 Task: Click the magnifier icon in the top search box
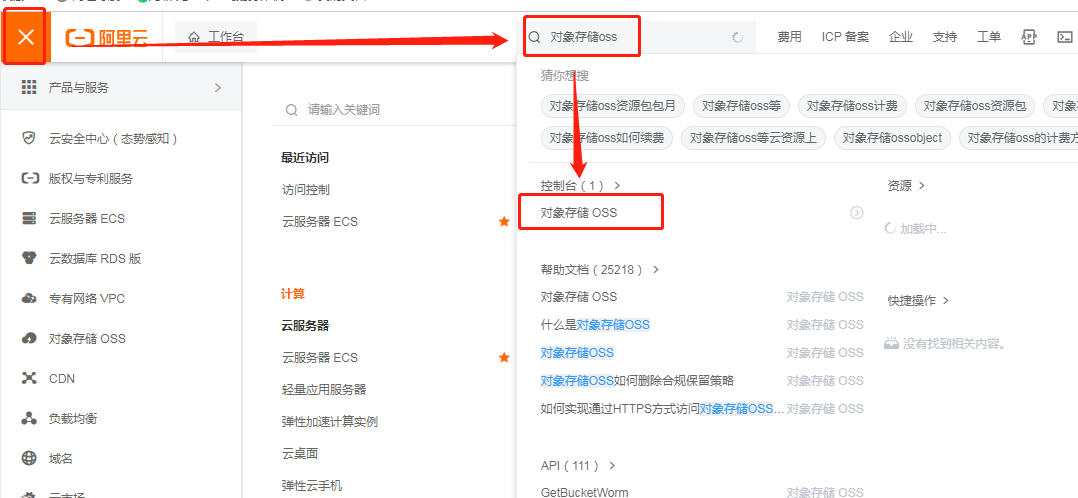(534, 37)
